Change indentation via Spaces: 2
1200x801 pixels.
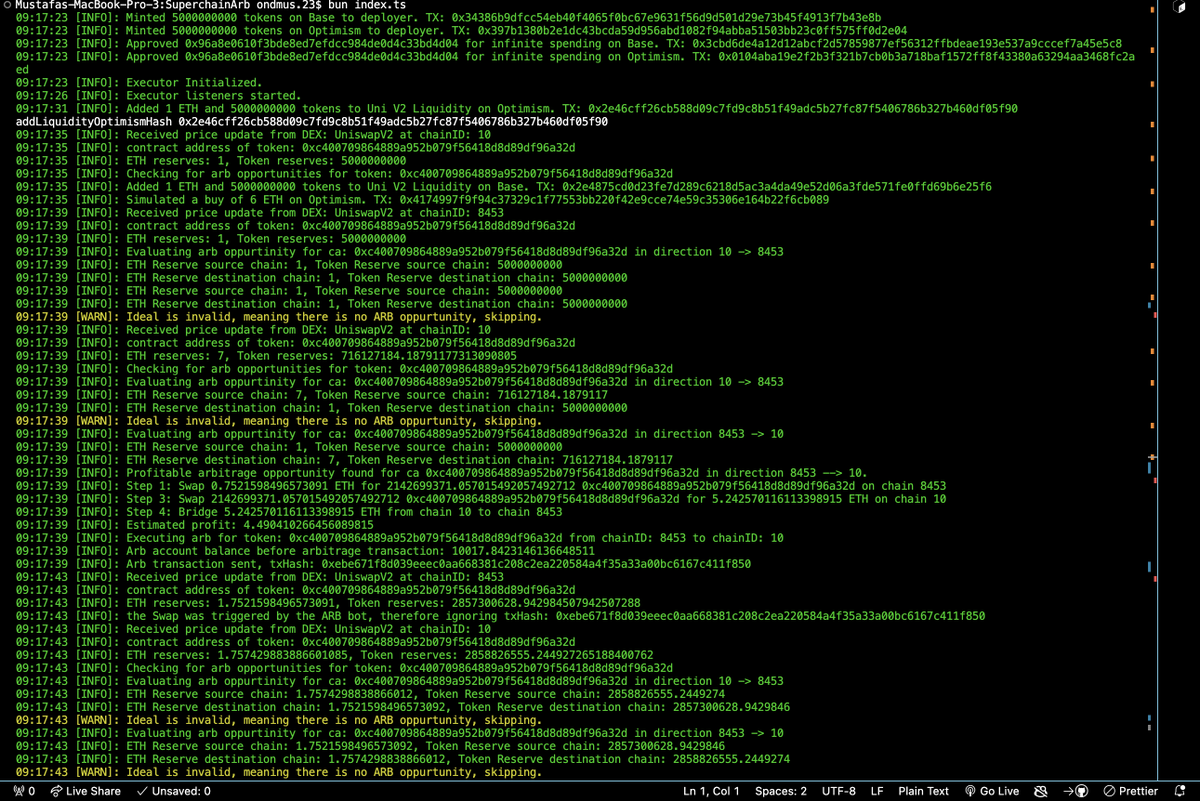pyautogui.click(x=781, y=791)
